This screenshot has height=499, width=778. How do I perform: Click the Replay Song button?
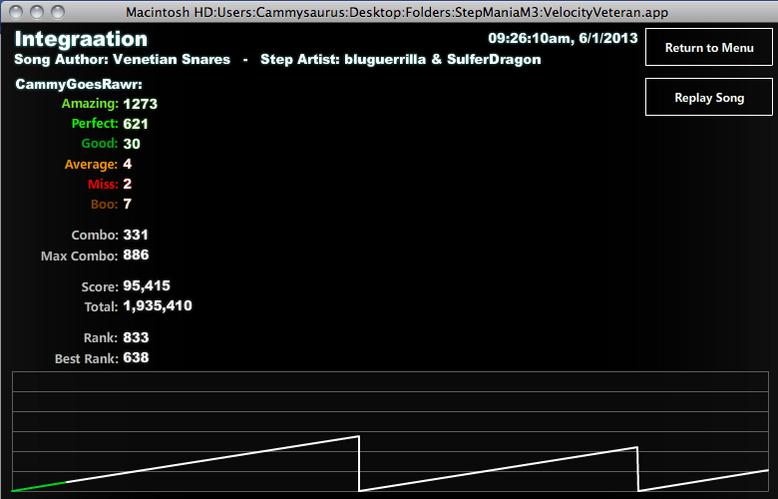click(x=709, y=97)
